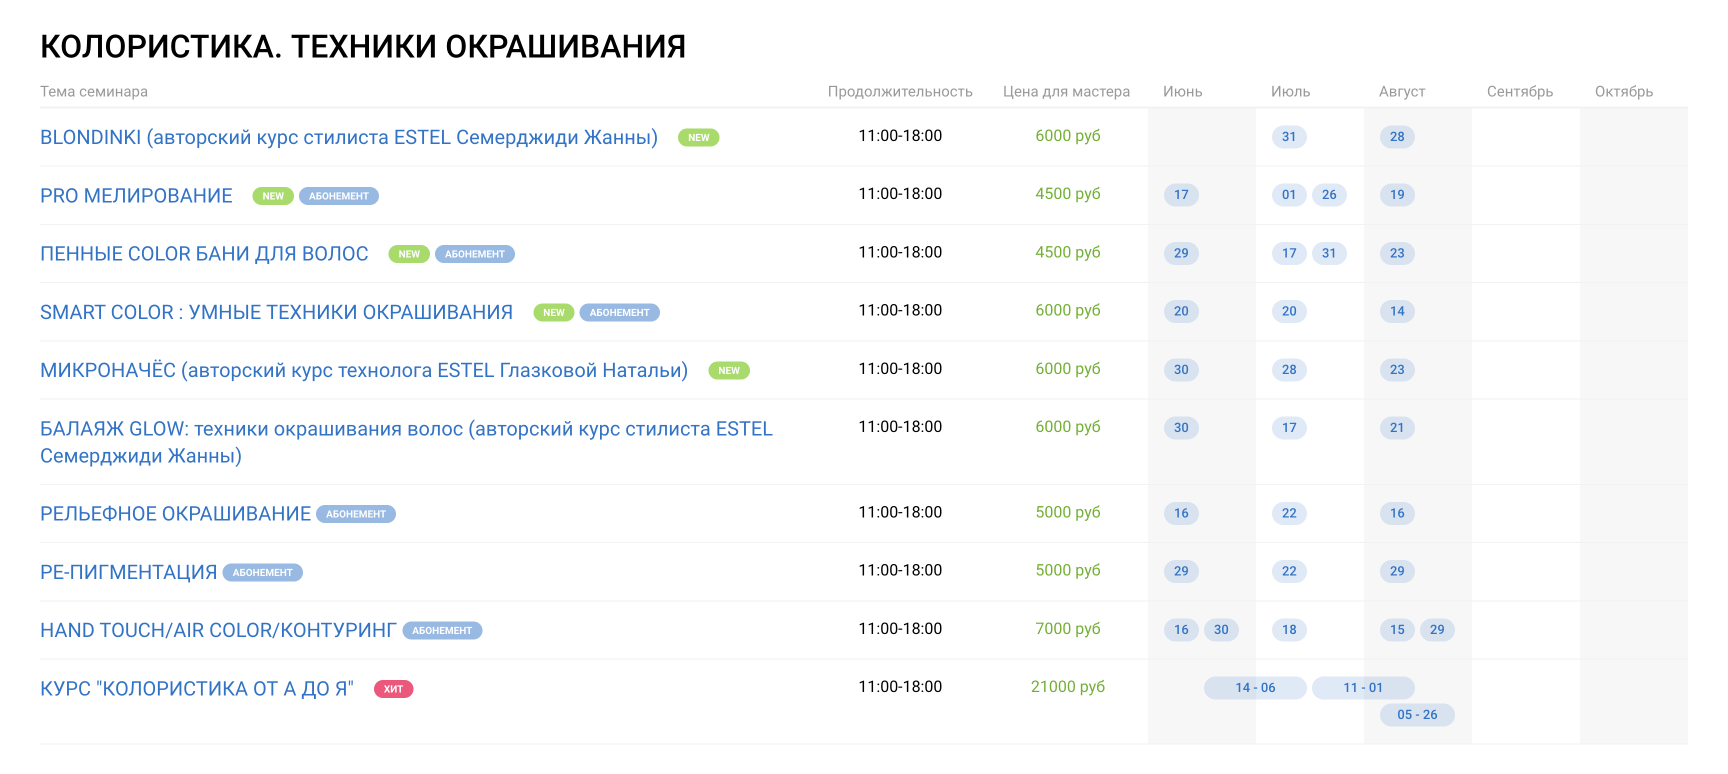Select June 30 date for БАЛАЯЖ GLOW
This screenshot has width=1728, height=774.
tap(1181, 427)
